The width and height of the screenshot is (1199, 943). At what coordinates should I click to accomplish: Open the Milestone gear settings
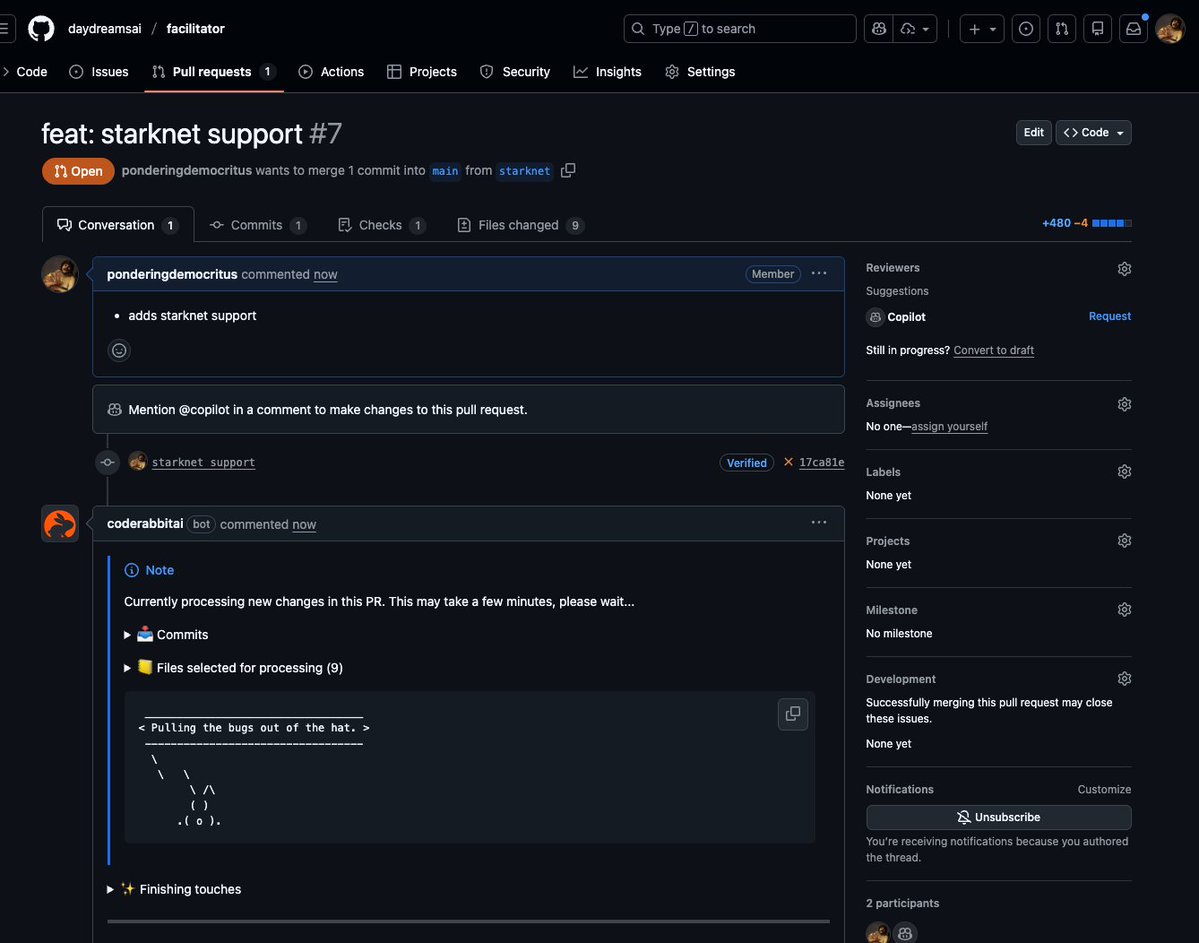coord(1124,610)
